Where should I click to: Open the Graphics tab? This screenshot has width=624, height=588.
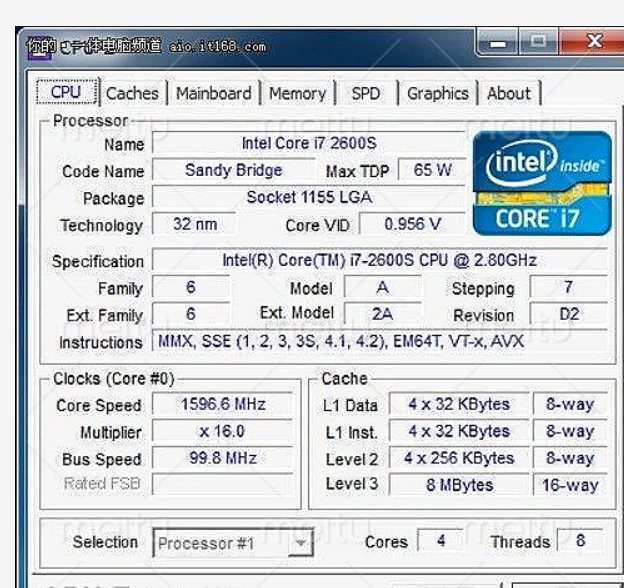(x=438, y=93)
